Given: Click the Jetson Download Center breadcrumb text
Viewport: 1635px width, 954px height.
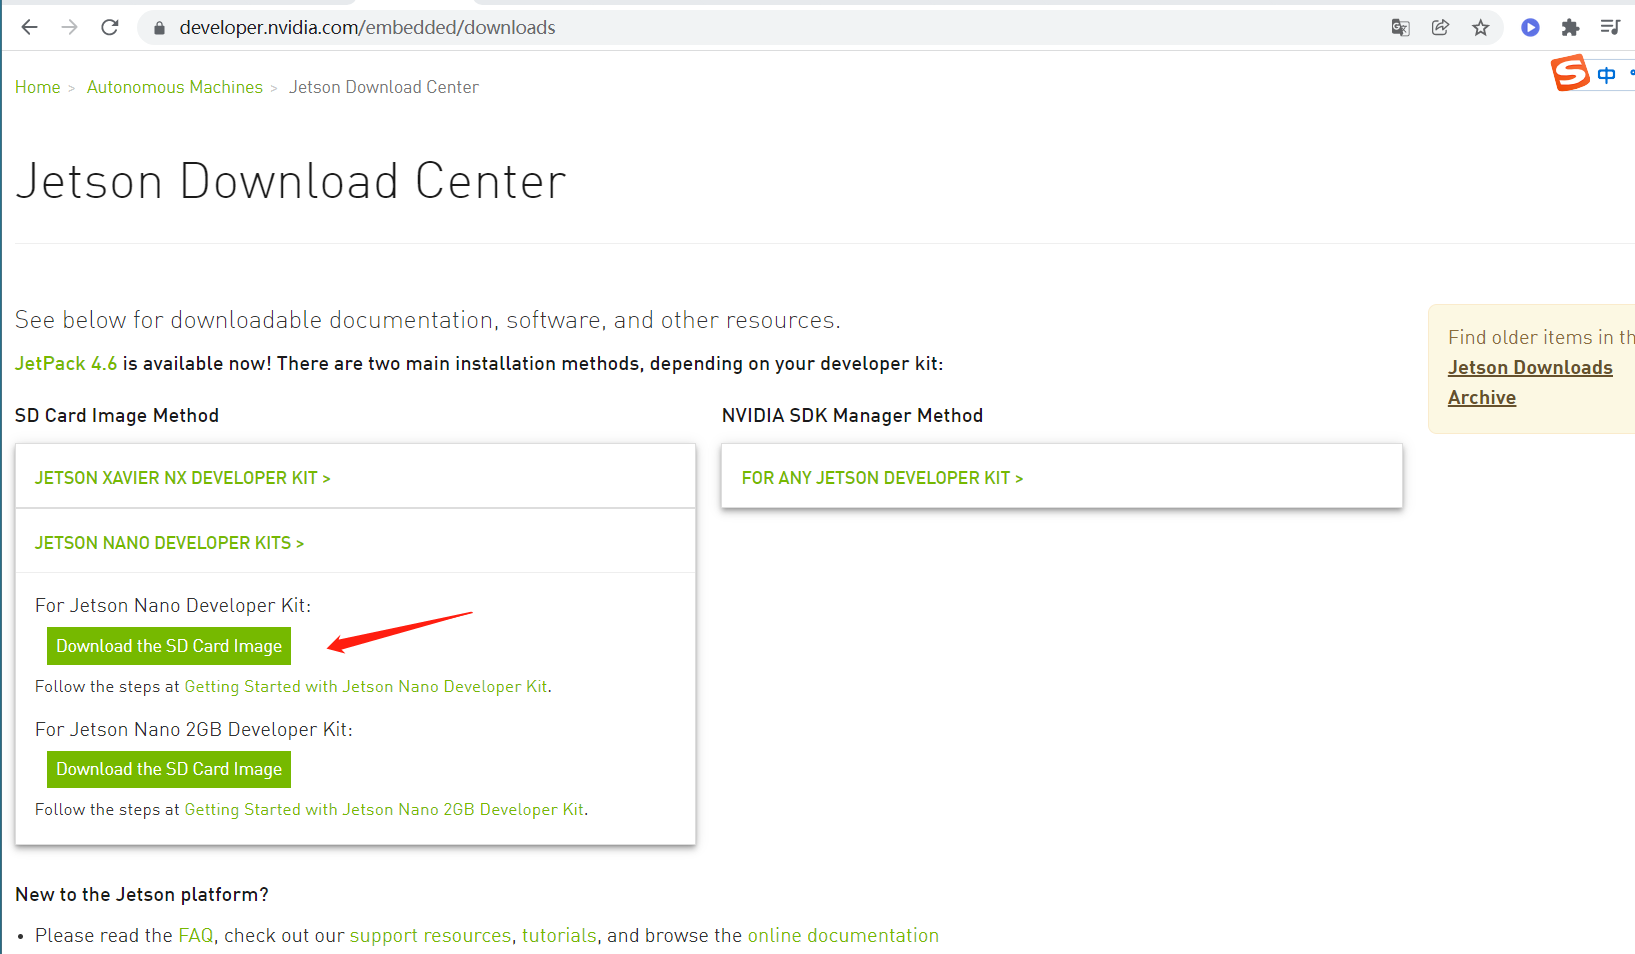Looking at the screenshot, I should (384, 87).
